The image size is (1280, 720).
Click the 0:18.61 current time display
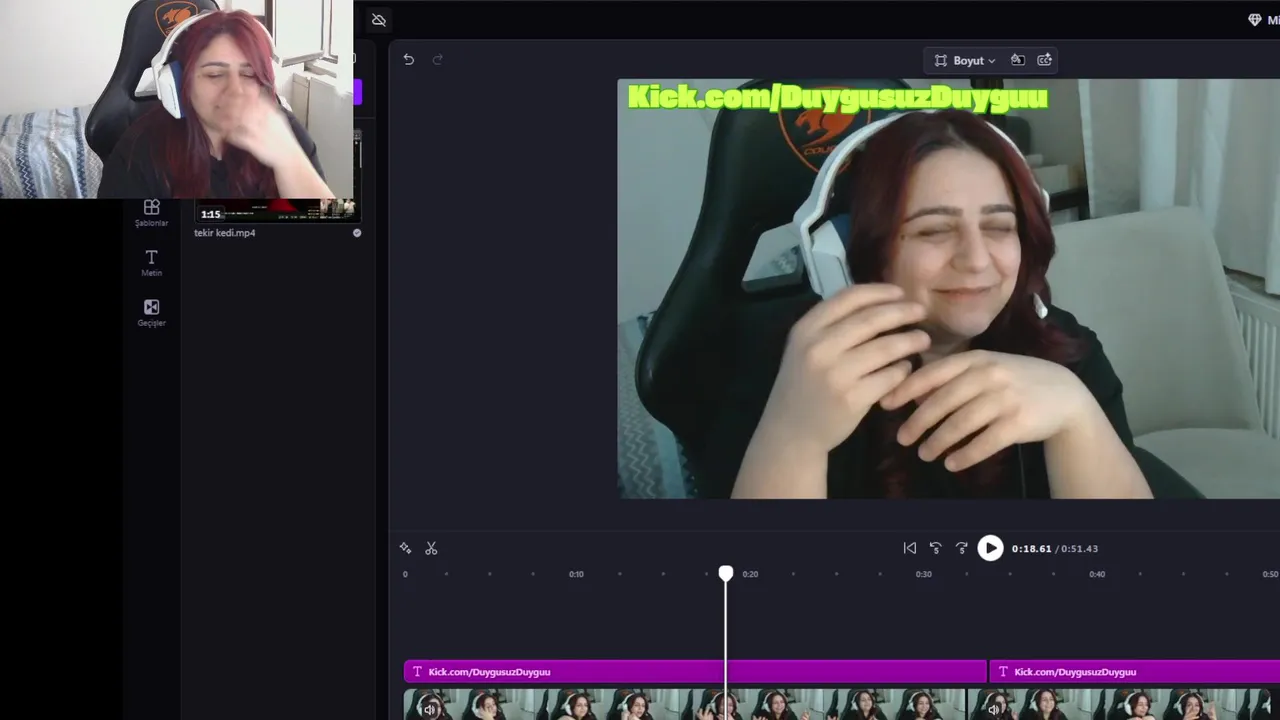point(1031,548)
